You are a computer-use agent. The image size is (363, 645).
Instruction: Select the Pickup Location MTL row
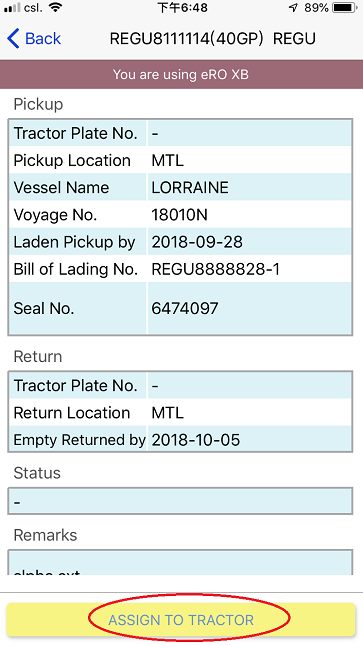180,160
